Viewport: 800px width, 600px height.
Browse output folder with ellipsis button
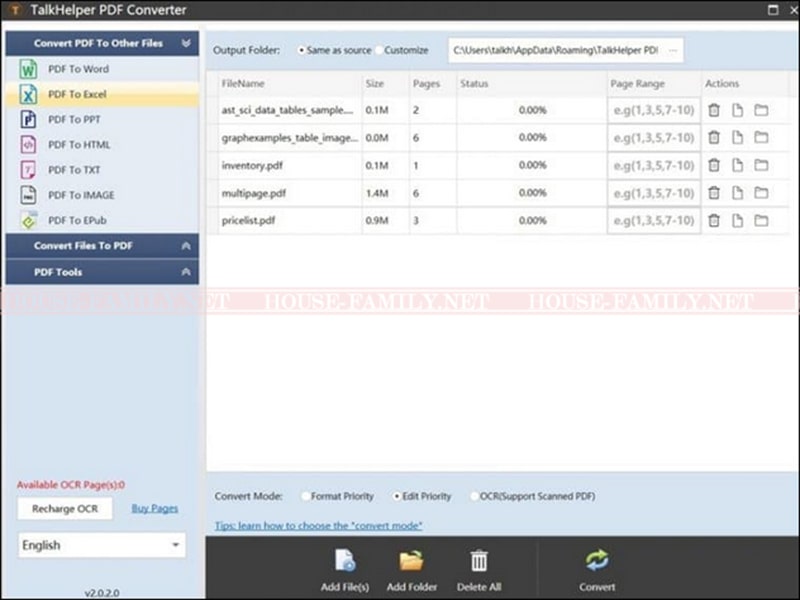[673, 51]
